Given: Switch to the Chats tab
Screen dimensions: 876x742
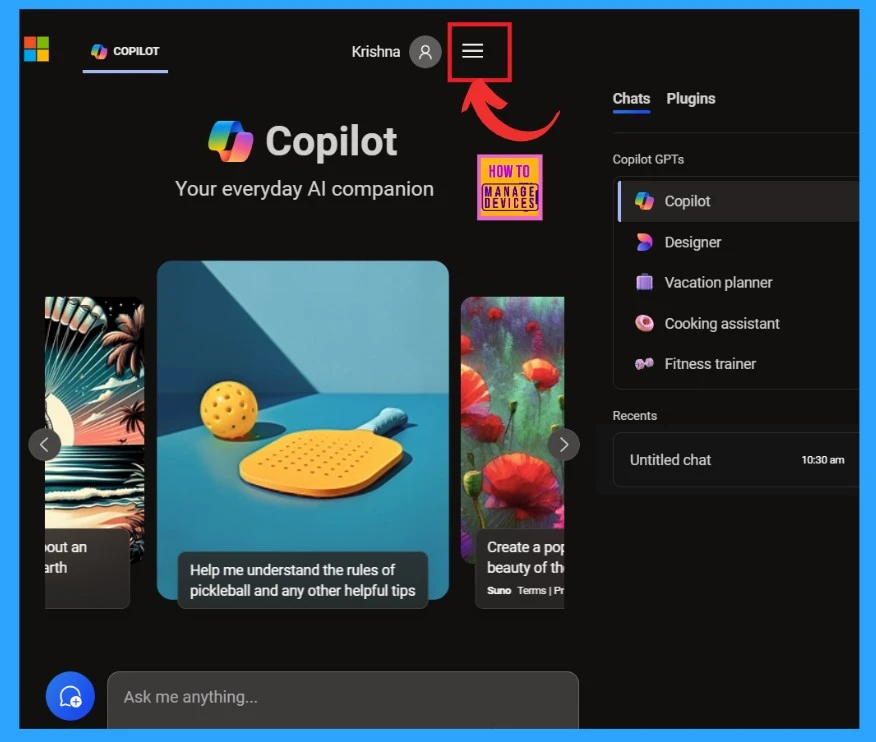Looking at the screenshot, I should point(631,99).
